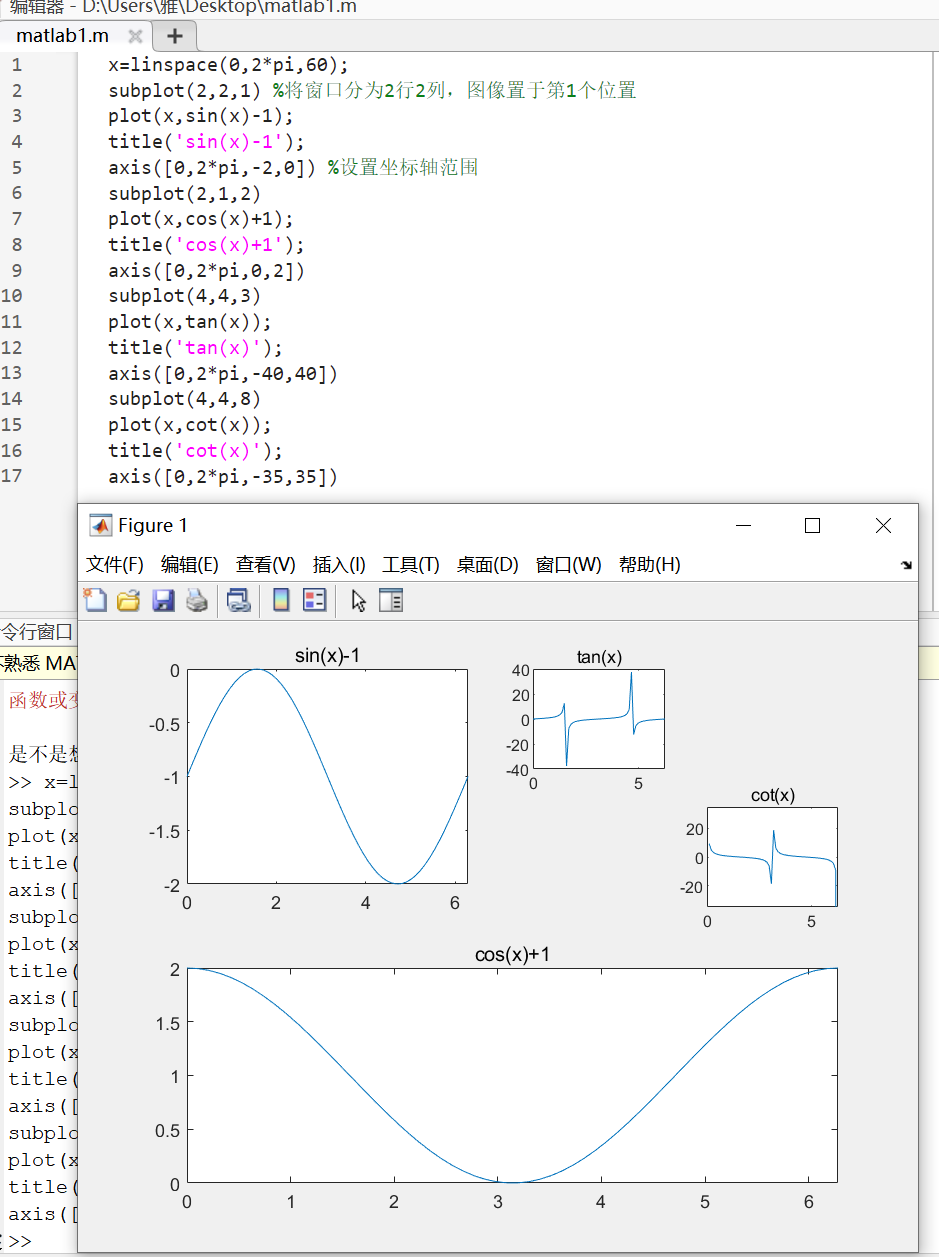Click the y-axis label -1.5 on sin(x)-1 plot

click(164, 831)
